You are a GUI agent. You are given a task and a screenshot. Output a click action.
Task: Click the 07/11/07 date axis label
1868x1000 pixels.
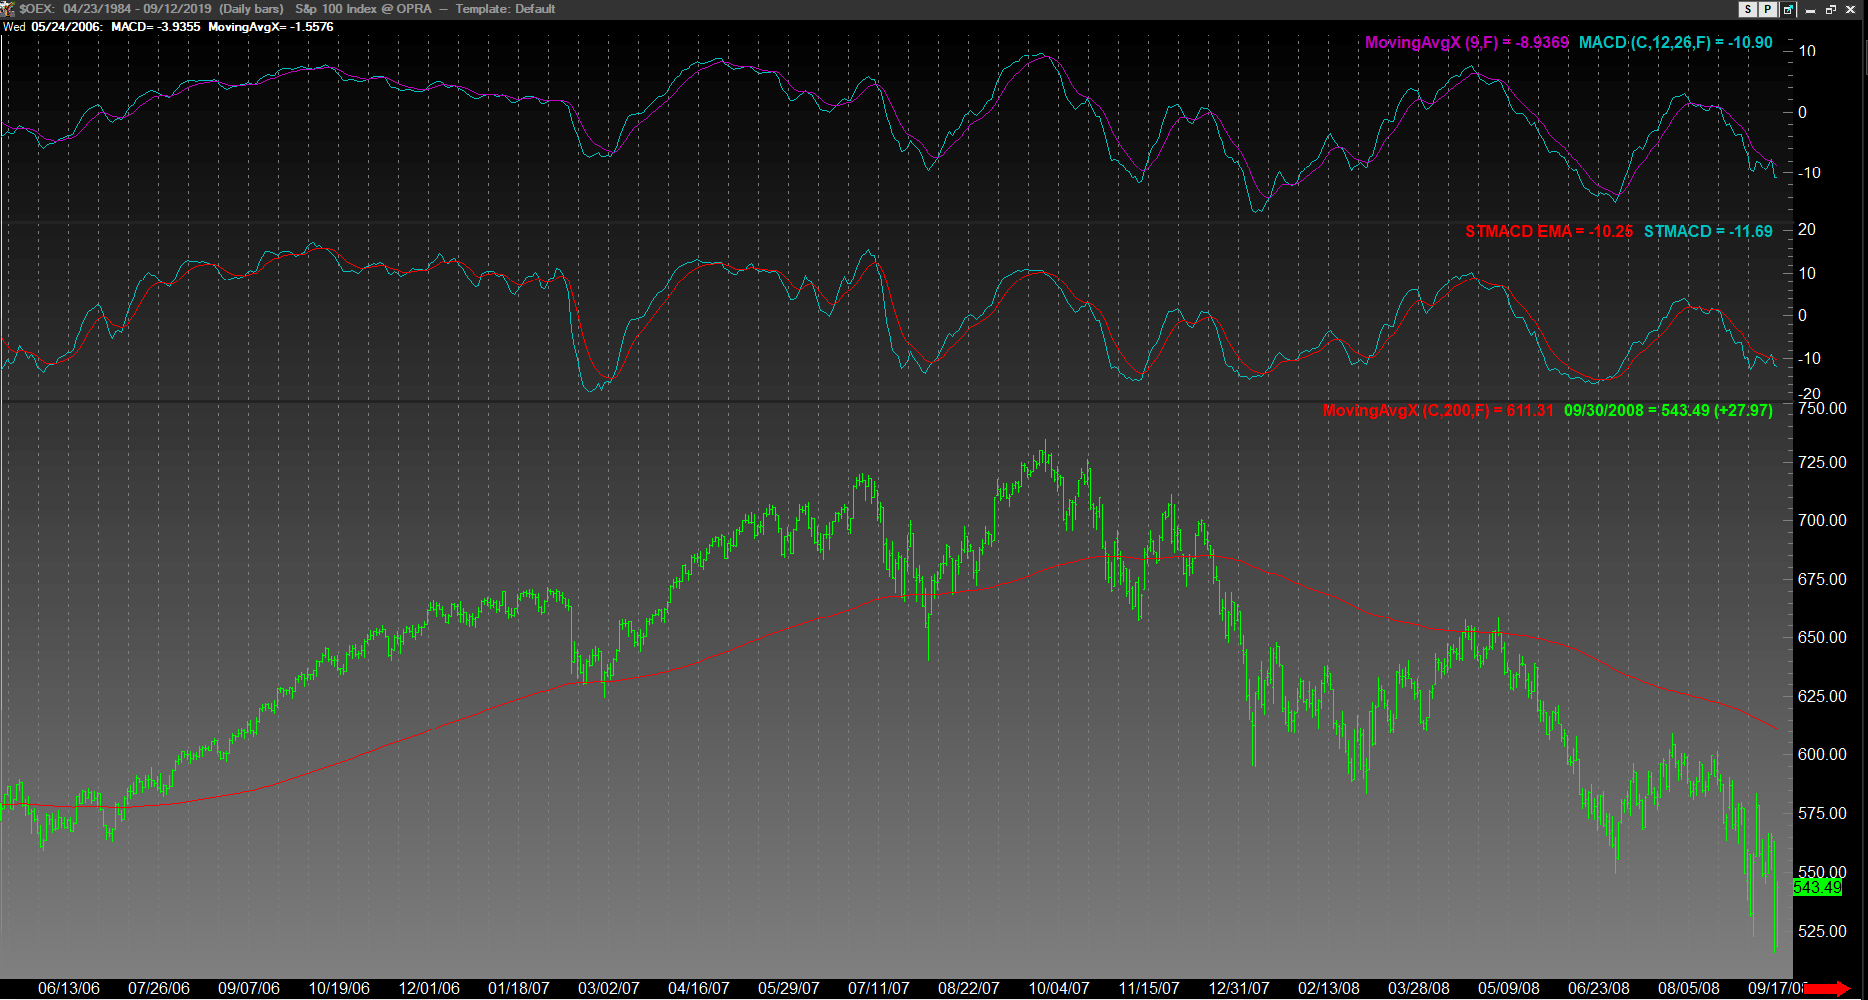pos(879,988)
